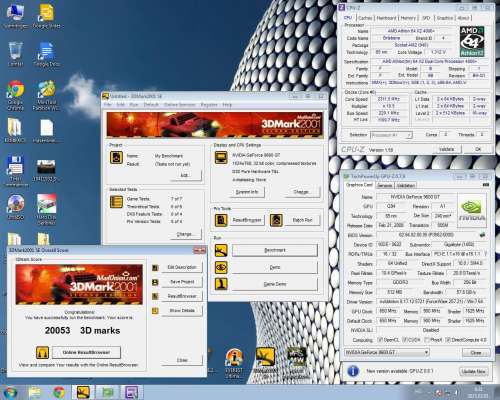This screenshot has height=400, width=500.
Task: Click the GPU name field NVIDIA GeForce 9600 GT
Action: tap(415, 197)
